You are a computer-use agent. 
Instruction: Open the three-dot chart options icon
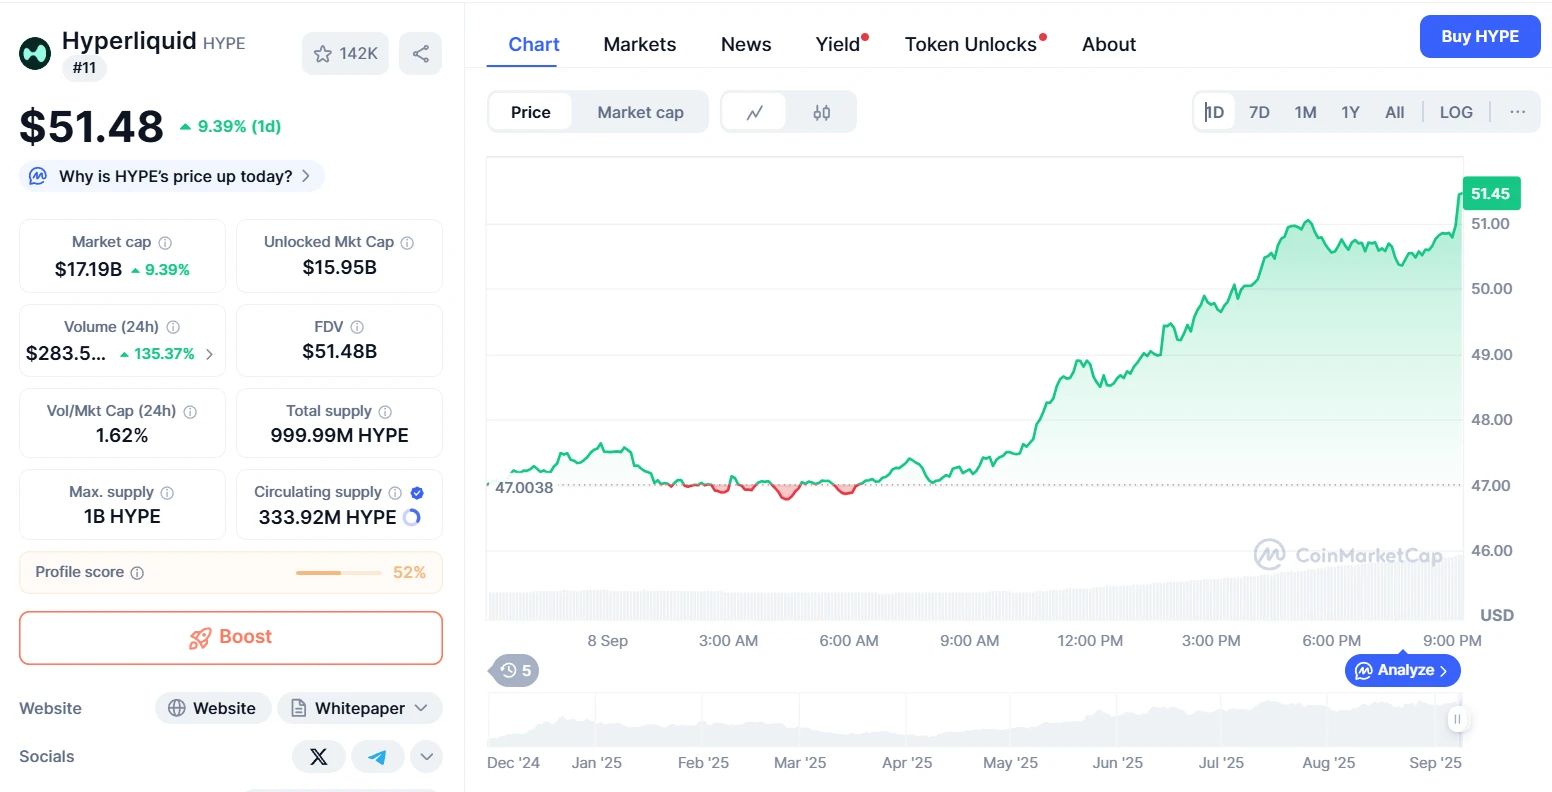pos(1518,112)
